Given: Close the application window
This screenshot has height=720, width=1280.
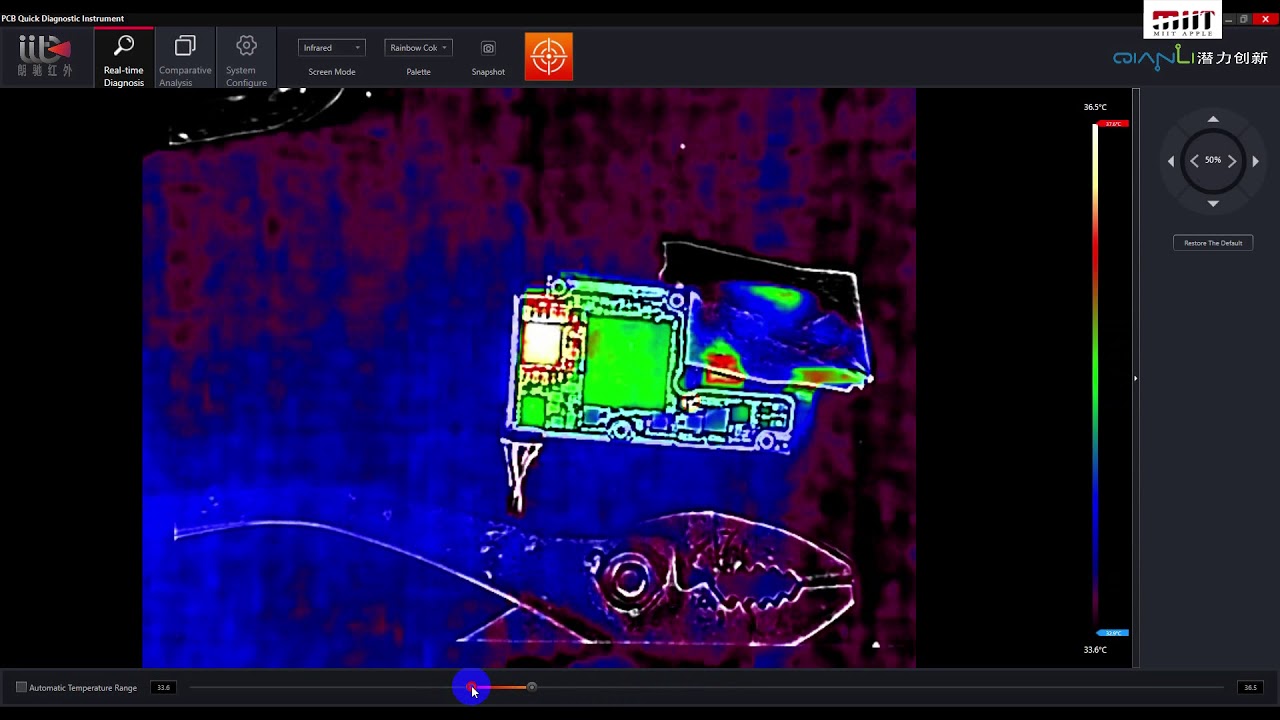Looking at the screenshot, I should click(1265, 19).
